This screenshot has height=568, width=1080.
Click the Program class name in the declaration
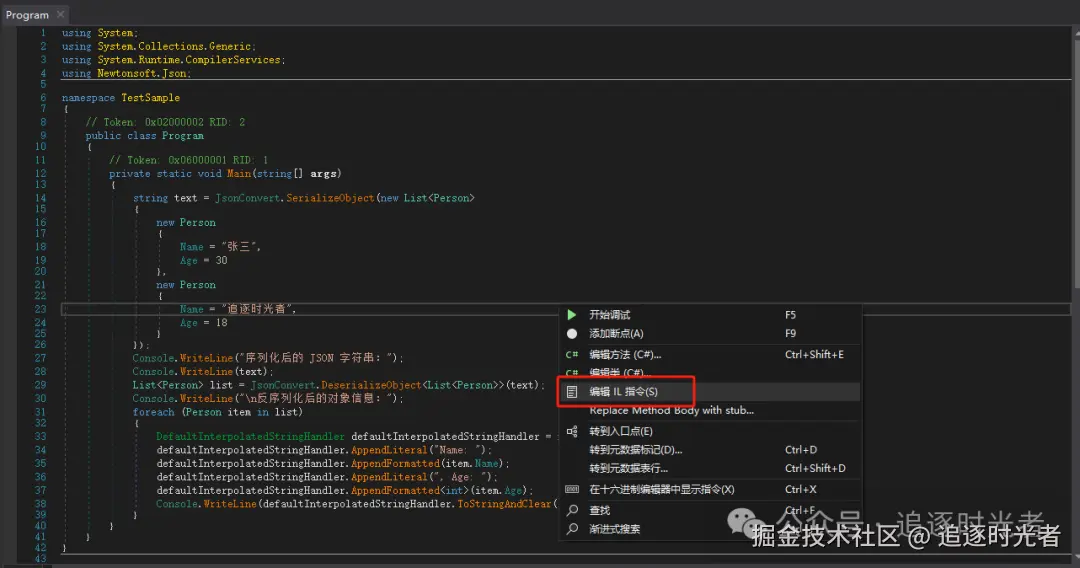183,136
